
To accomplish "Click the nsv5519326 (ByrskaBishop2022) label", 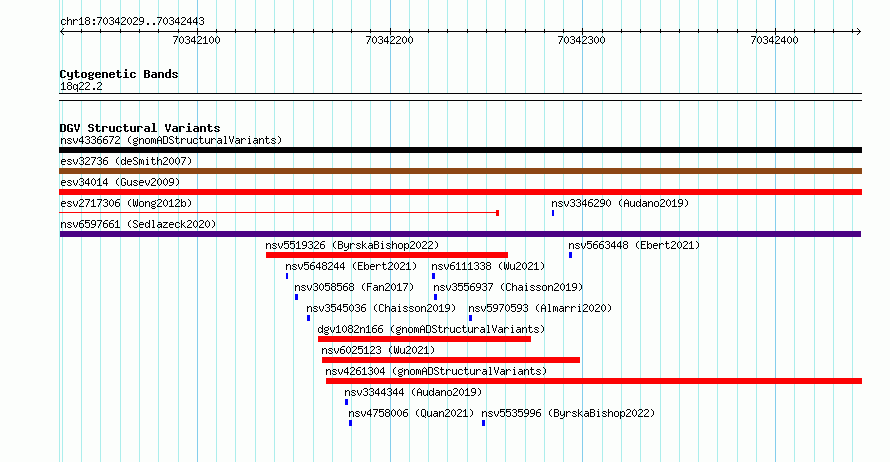I will click(352, 245).
